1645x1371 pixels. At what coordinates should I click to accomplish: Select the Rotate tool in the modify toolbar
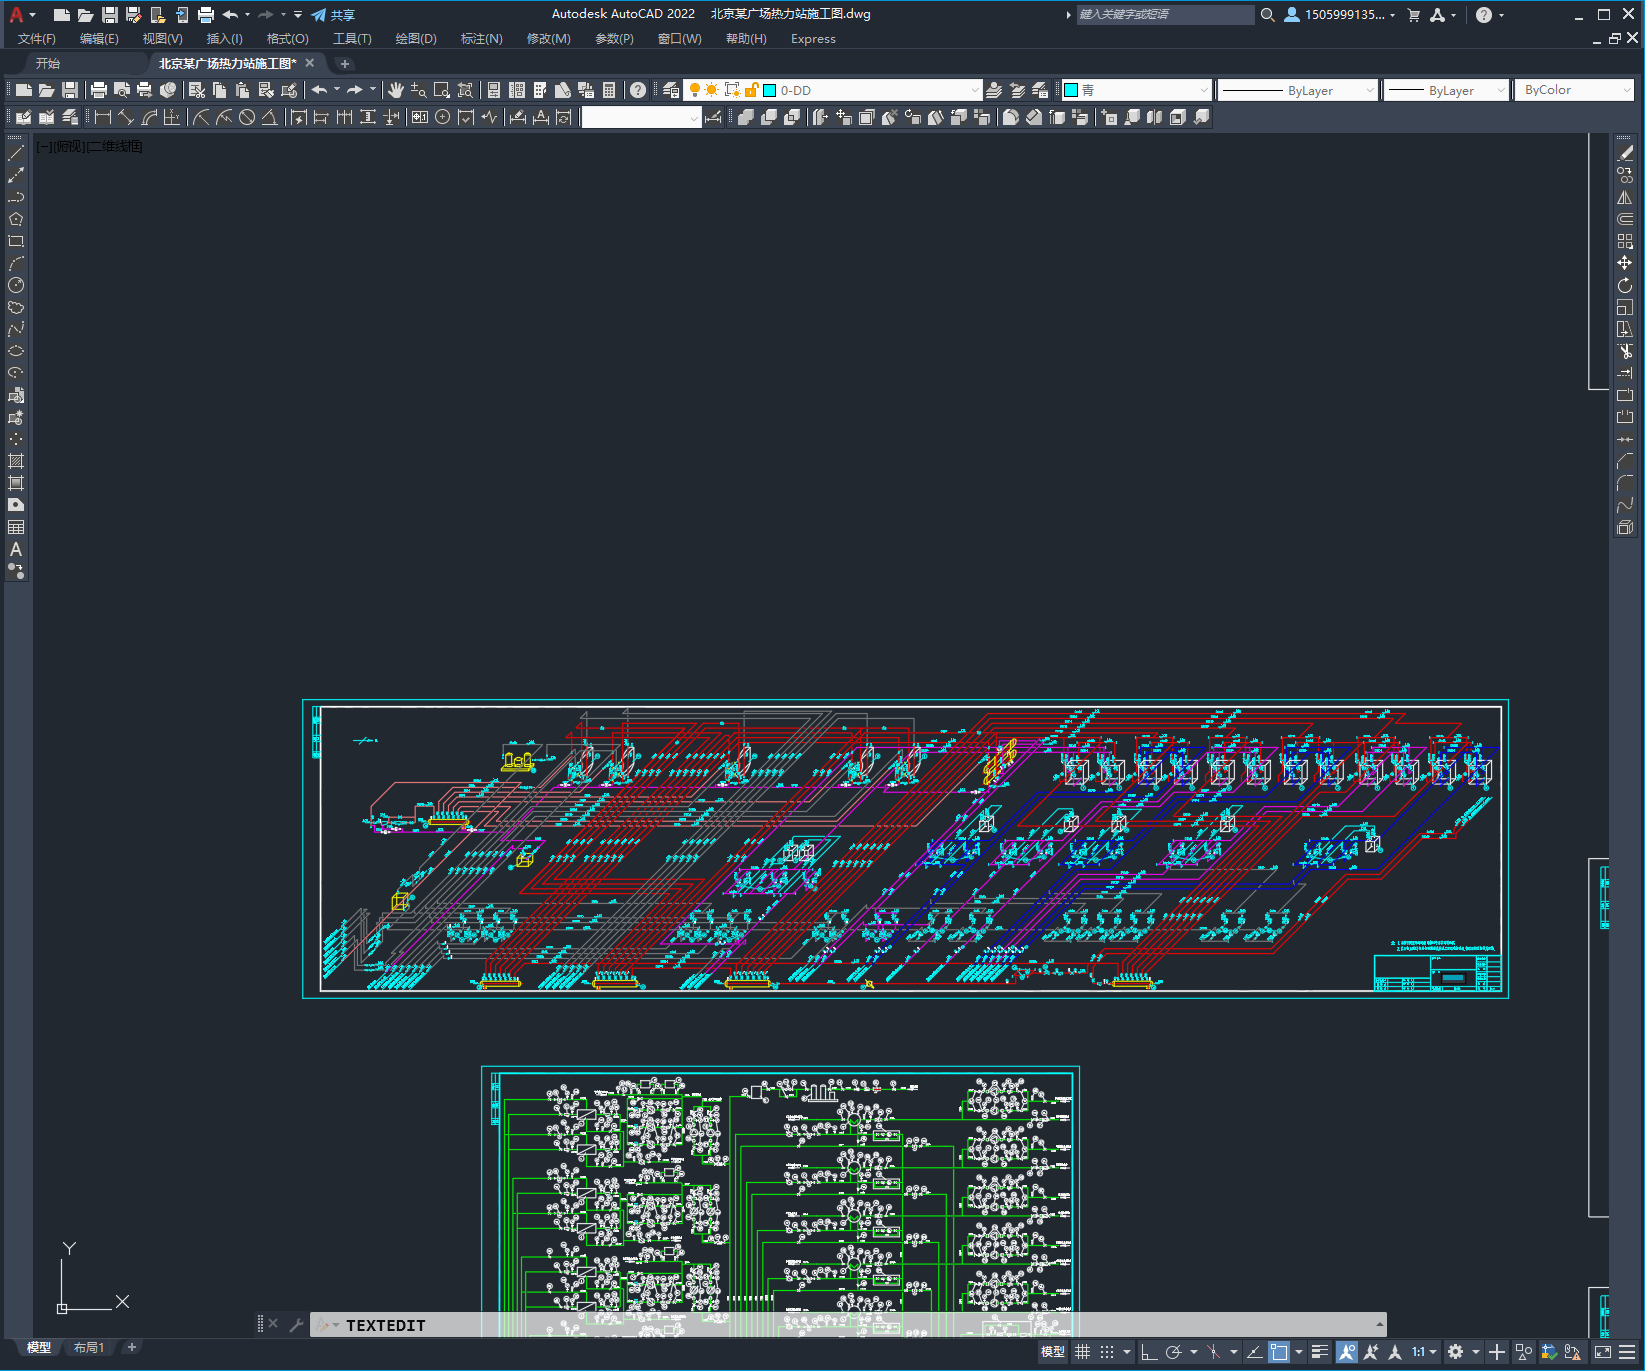(x=1625, y=285)
